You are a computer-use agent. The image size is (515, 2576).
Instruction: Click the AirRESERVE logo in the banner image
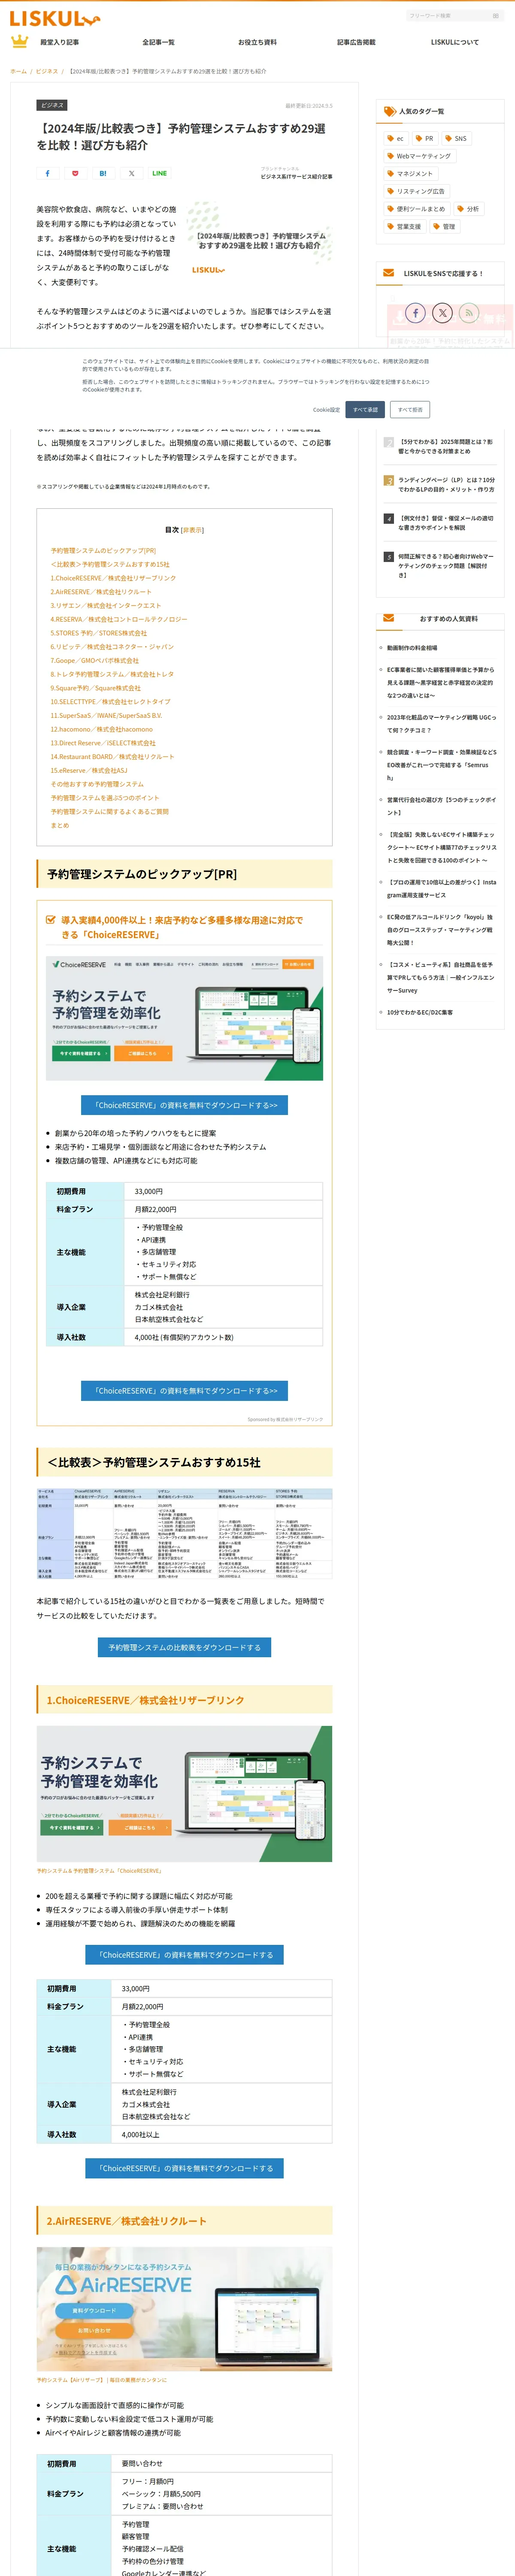coord(123,2285)
